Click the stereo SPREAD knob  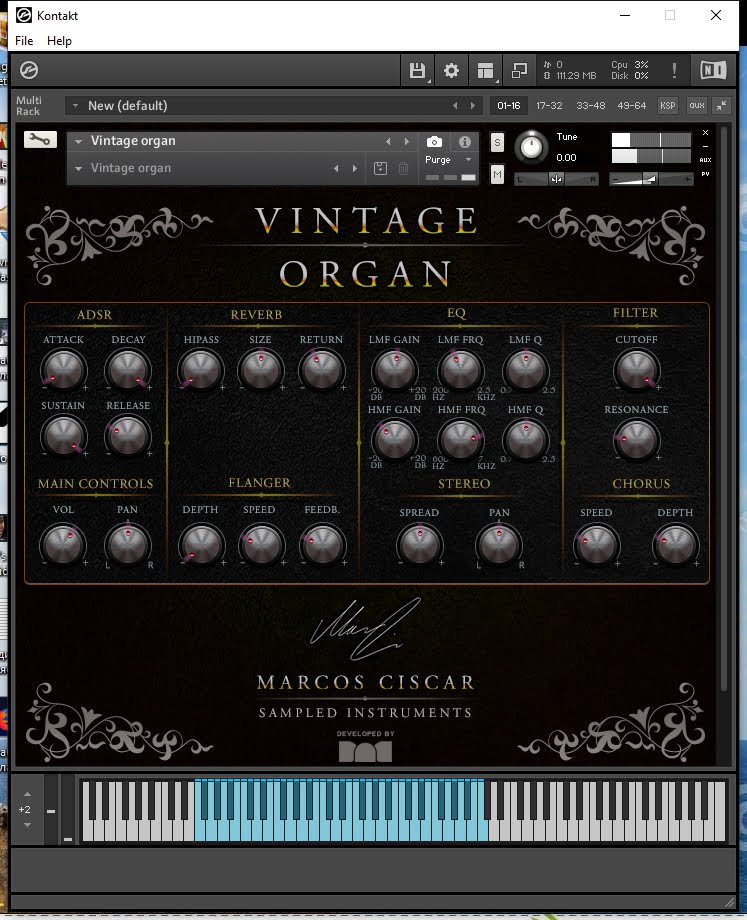pyautogui.click(x=420, y=545)
